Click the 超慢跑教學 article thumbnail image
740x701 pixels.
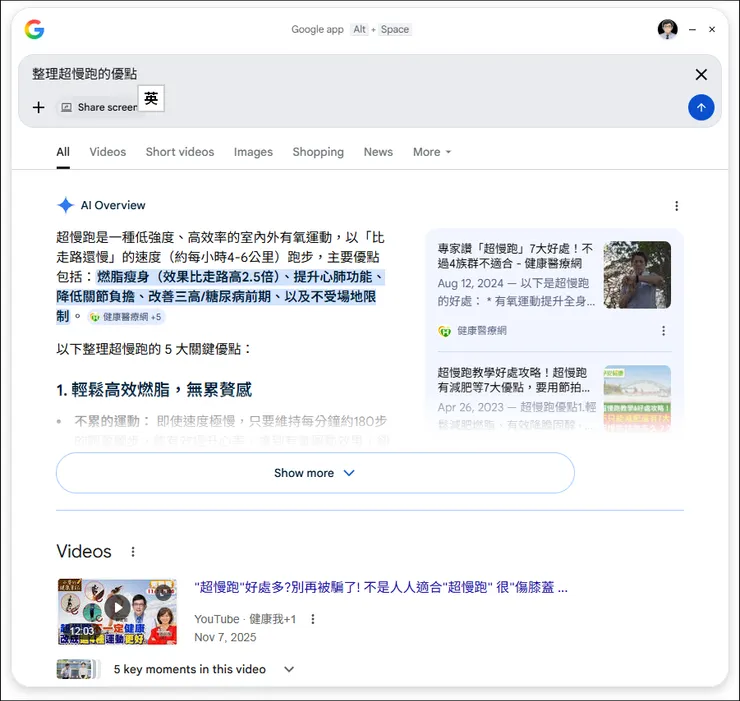pos(637,398)
